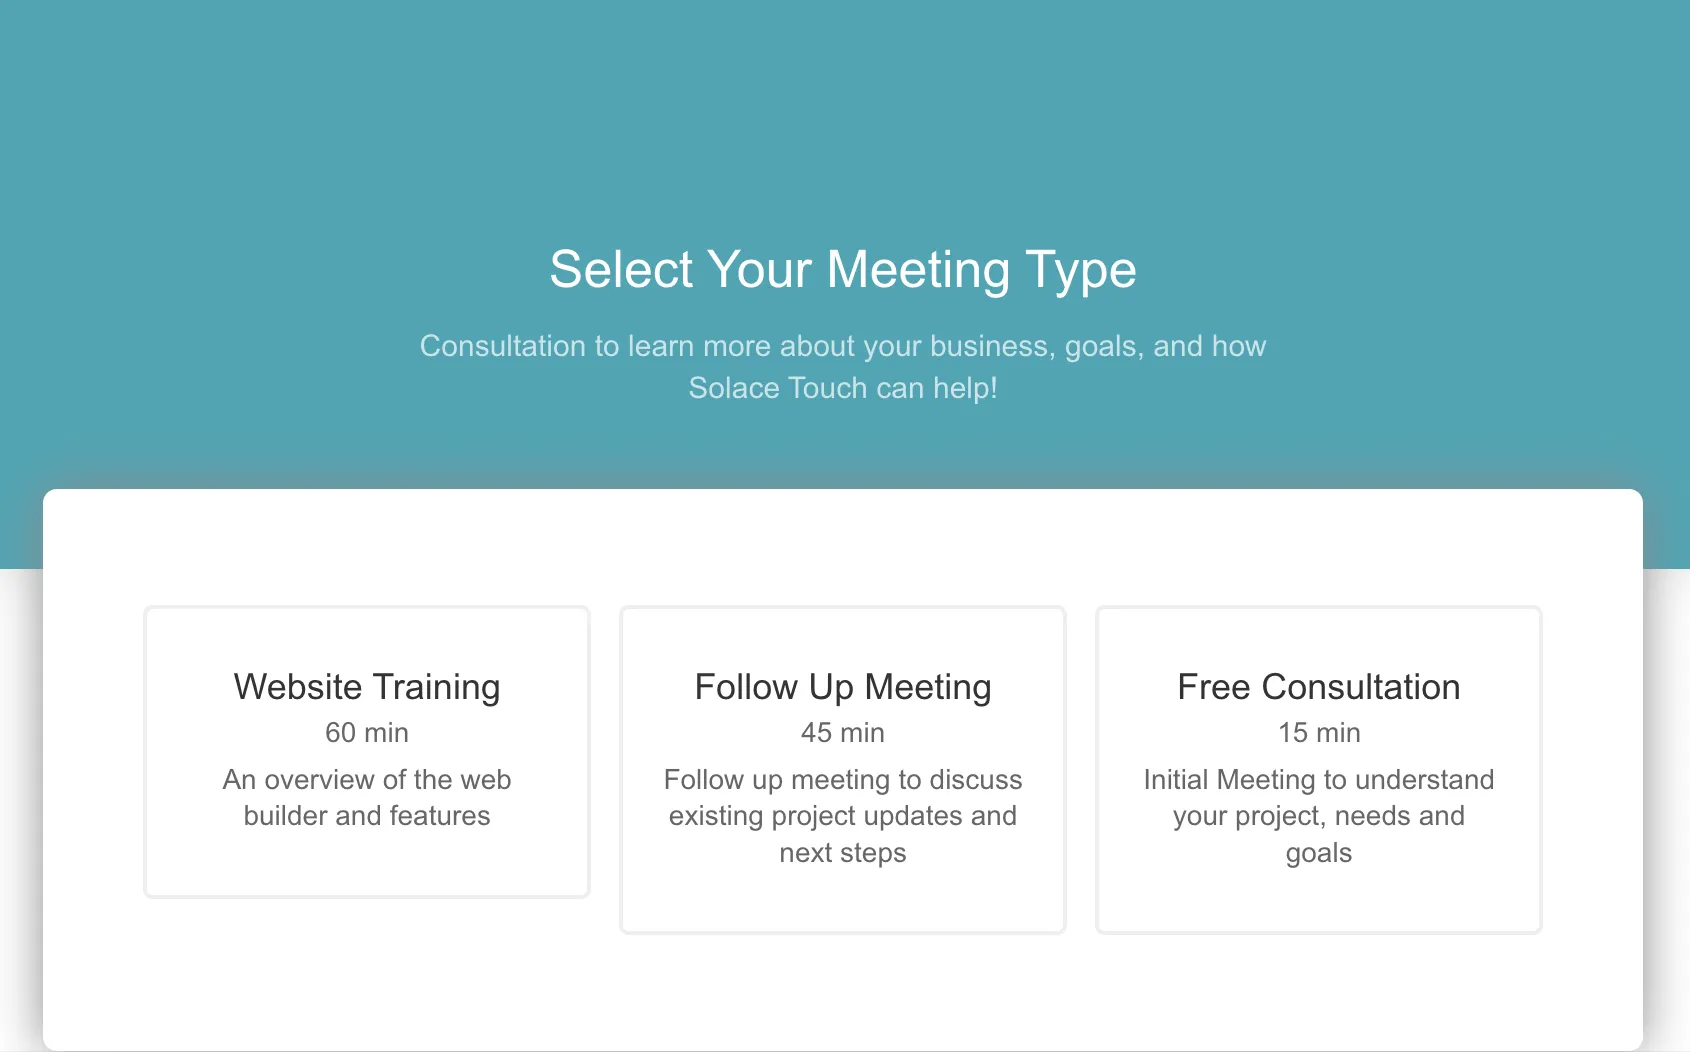Click the Follow Up Meeting heading
Viewport: 1690px width, 1052px height.
click(x=842, y=687)
